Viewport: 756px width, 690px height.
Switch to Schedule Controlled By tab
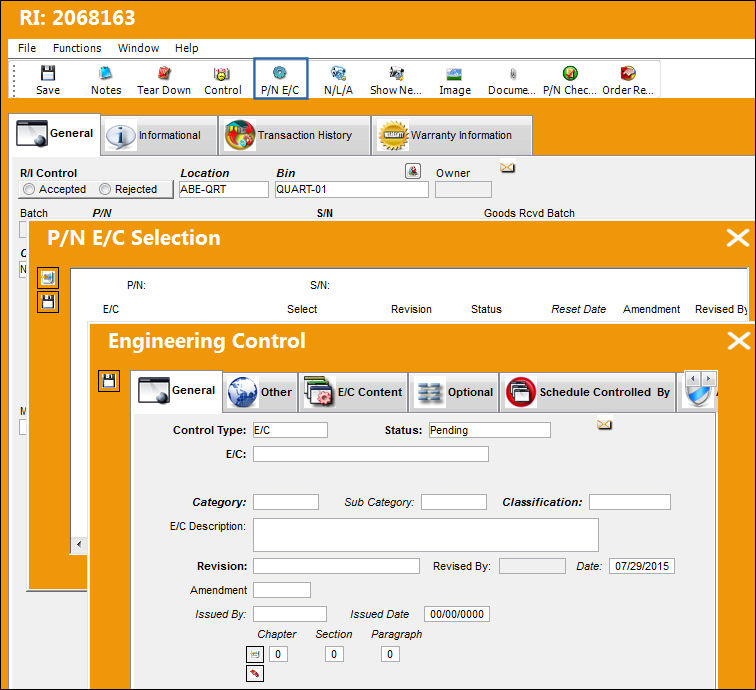[x=588, y=392]
